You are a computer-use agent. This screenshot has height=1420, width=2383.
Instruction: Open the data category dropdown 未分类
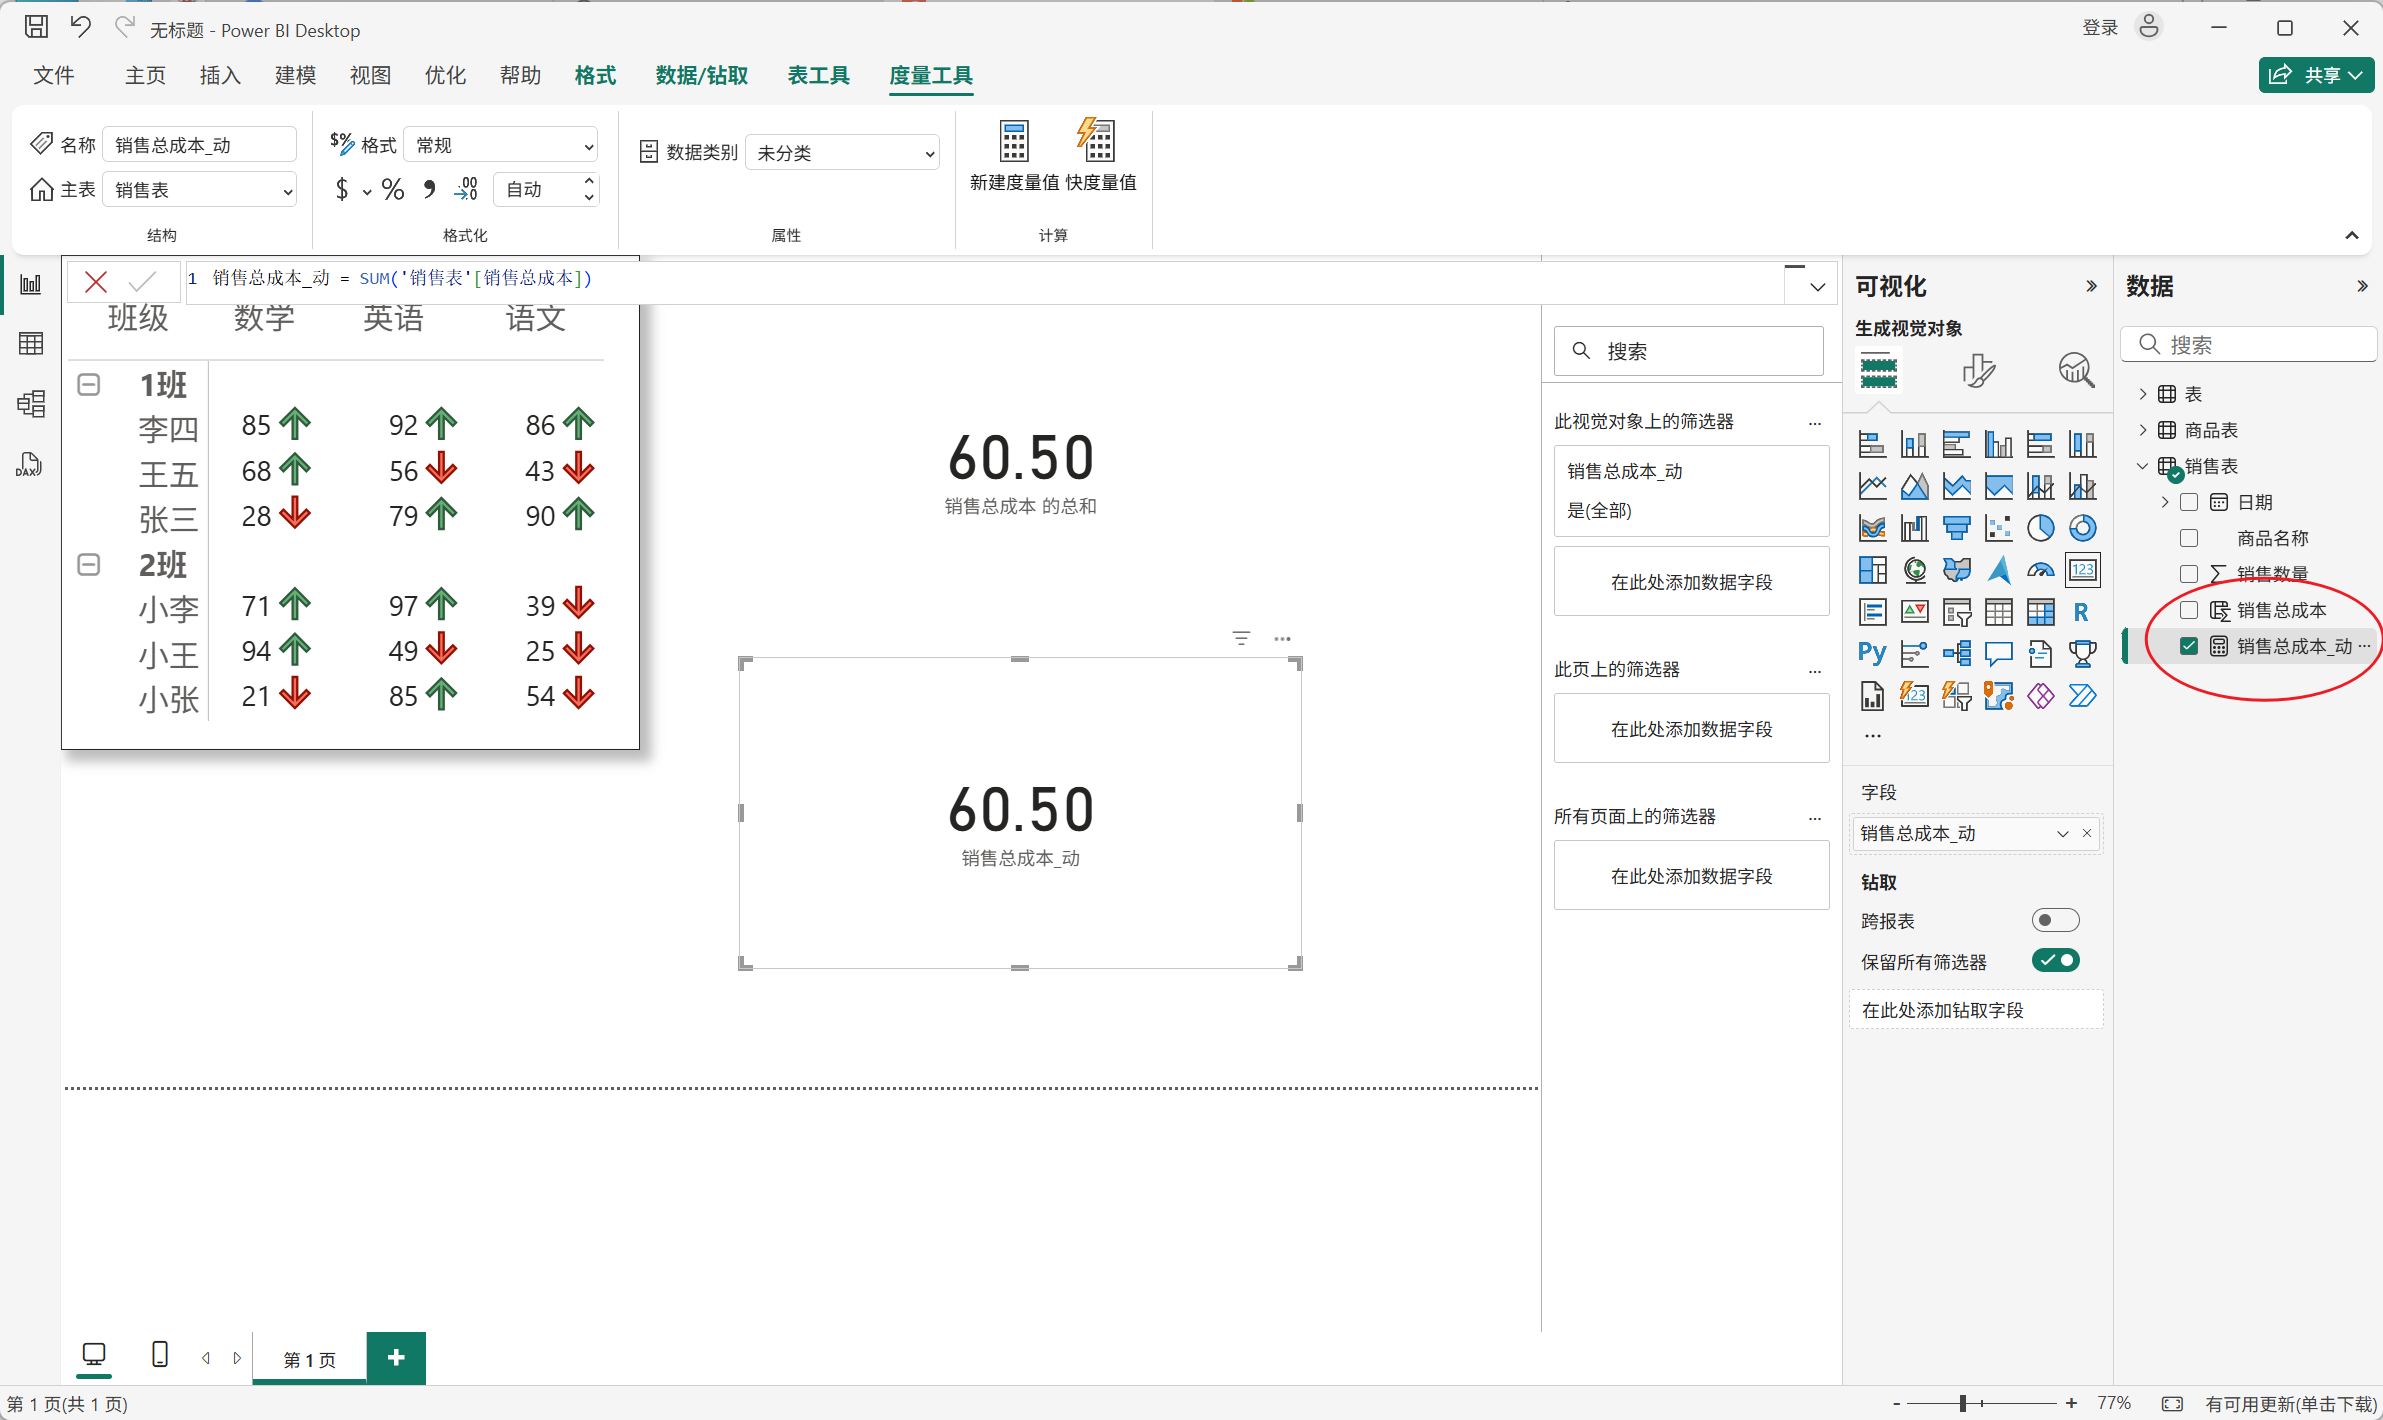pos(842,153)
